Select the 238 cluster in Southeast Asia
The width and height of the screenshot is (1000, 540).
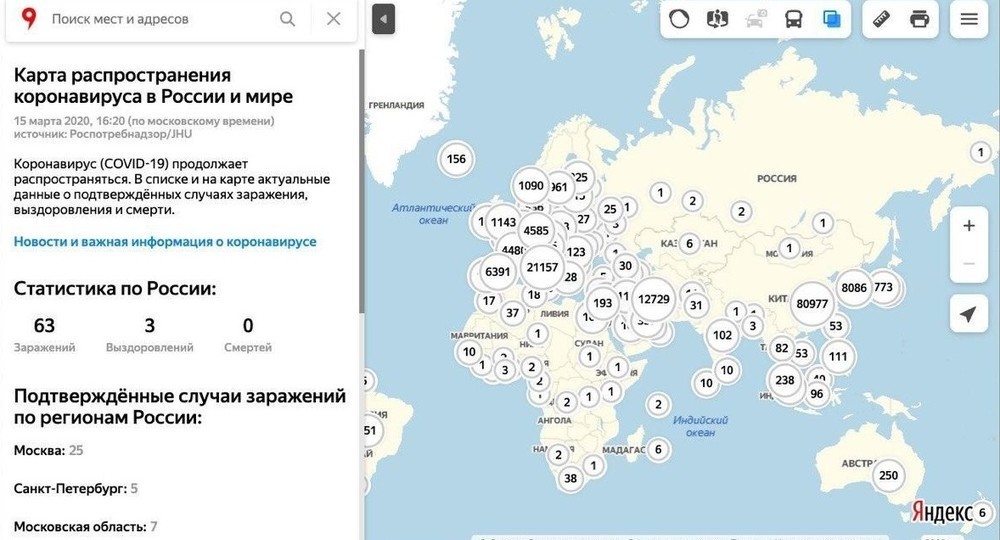(784, 380)
